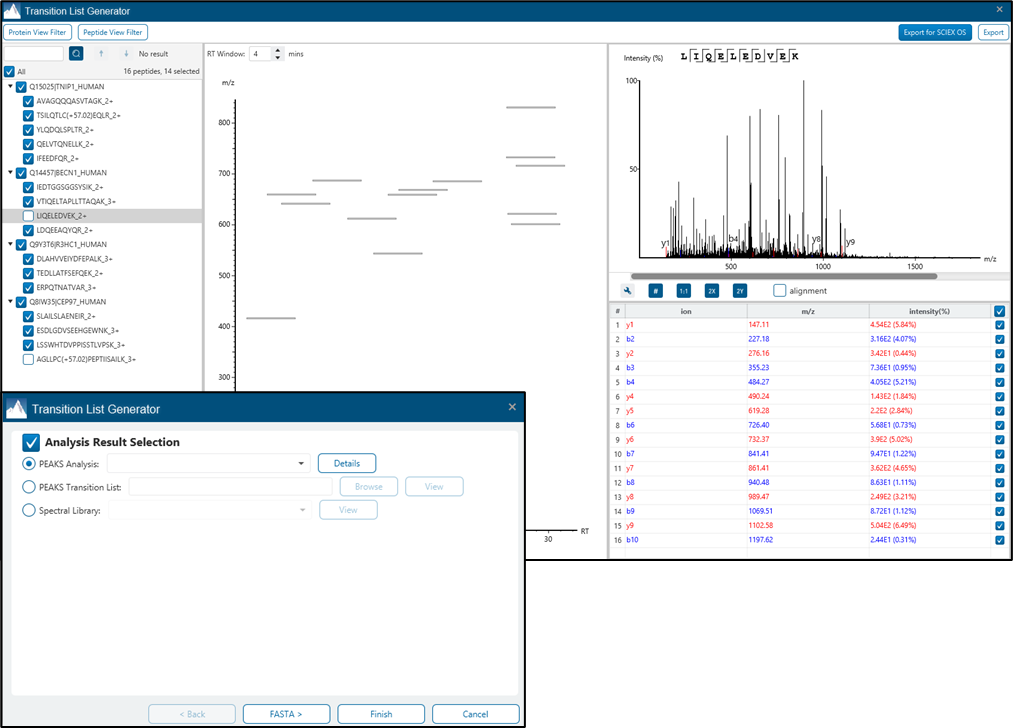Select the Spectral Library radio button
Screen dimensions: 1013x728
click(29, 511)
